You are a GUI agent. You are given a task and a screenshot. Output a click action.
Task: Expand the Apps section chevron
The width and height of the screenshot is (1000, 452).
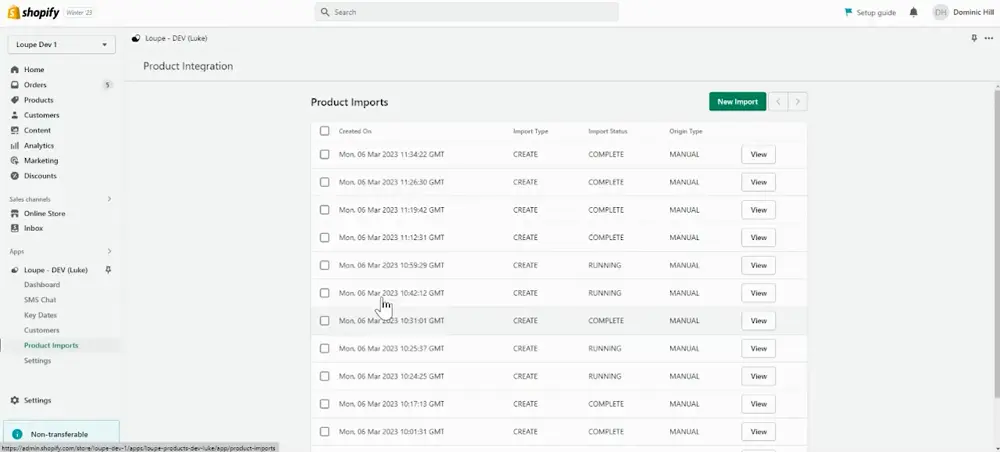[109, 251]
